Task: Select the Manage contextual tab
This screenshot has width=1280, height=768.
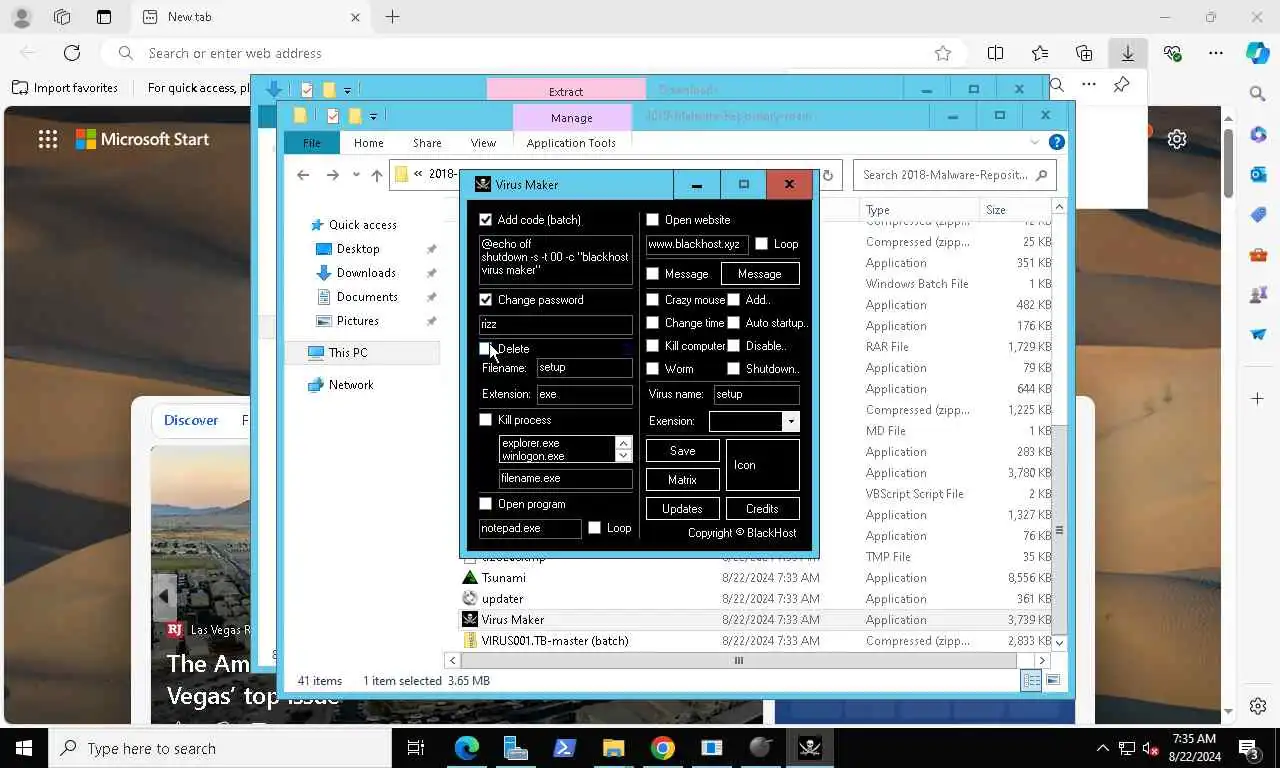Action: click(572, 118)
